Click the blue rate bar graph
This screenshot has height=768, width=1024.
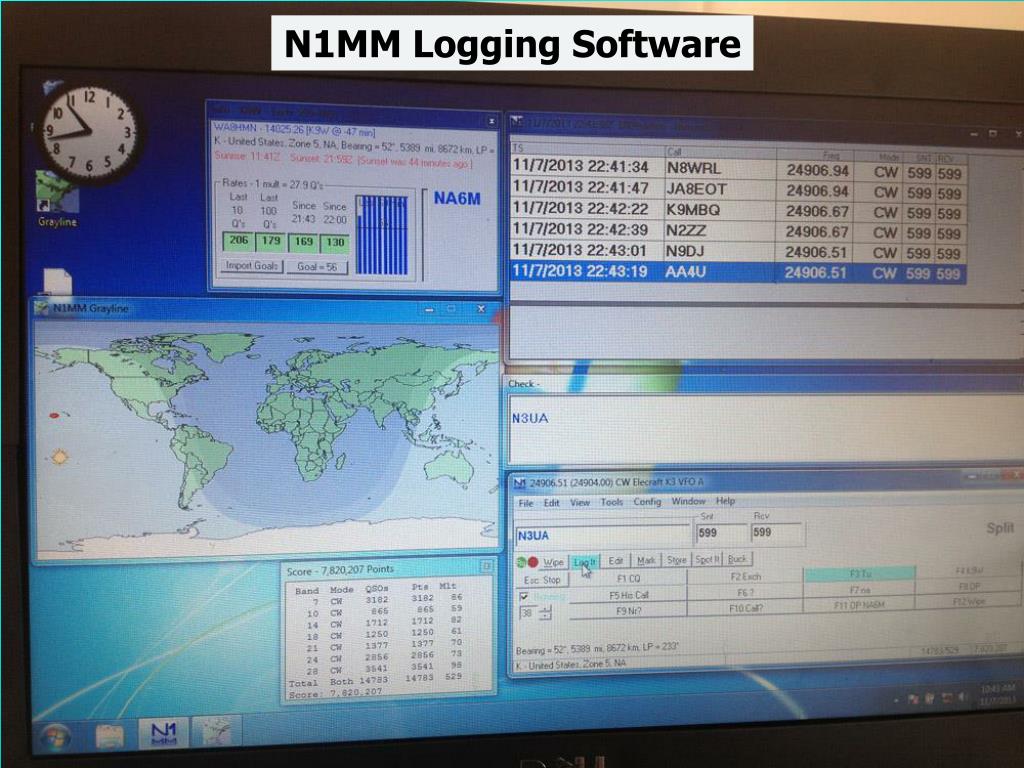click(382, 234)
